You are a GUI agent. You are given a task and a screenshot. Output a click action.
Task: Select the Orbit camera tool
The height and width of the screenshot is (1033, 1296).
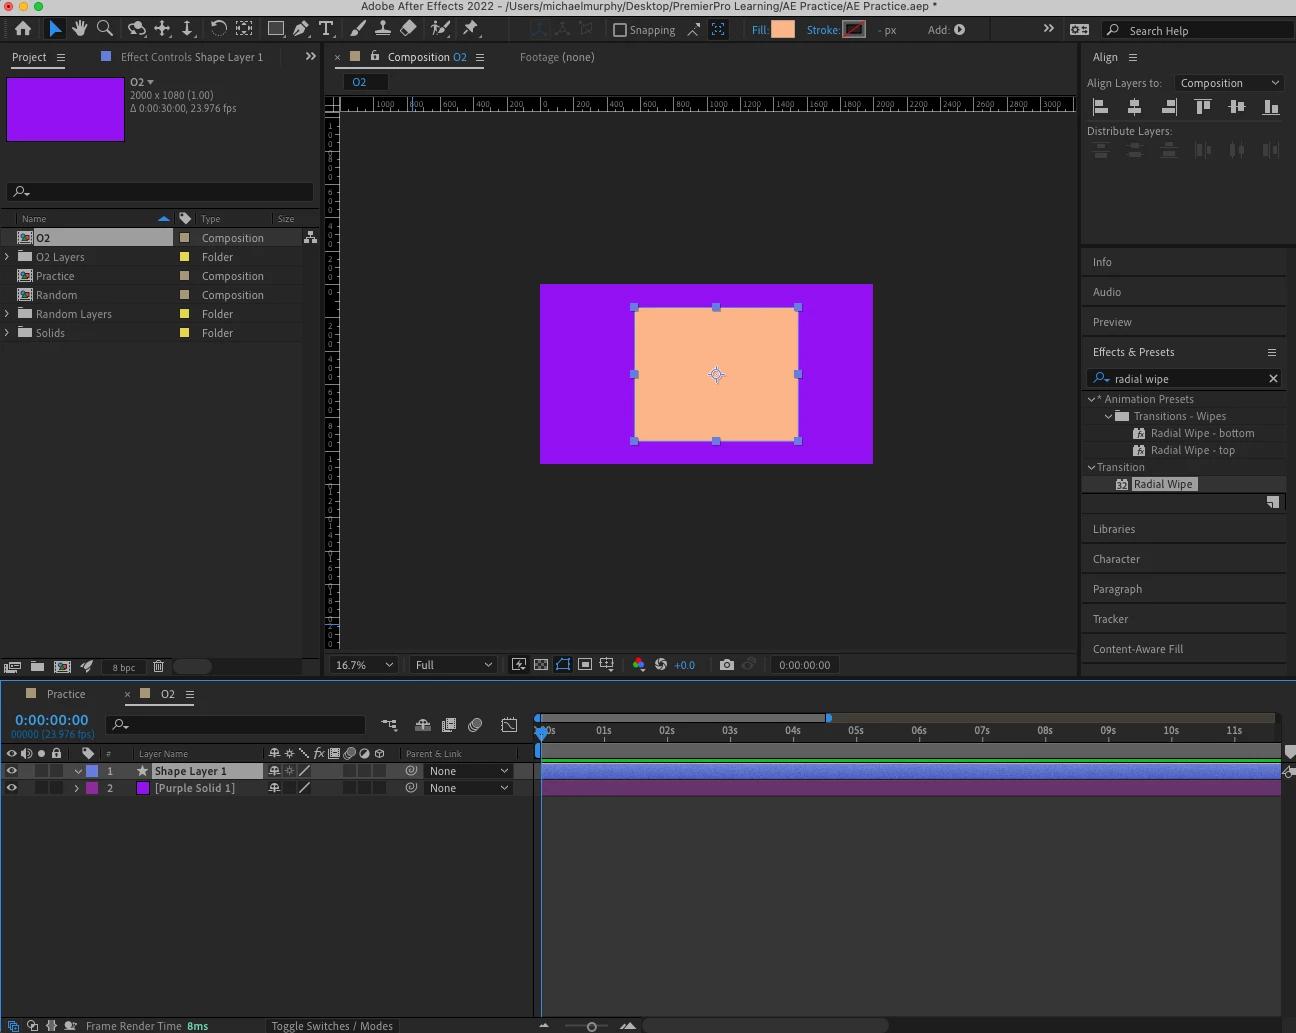(x=137, y=29)
